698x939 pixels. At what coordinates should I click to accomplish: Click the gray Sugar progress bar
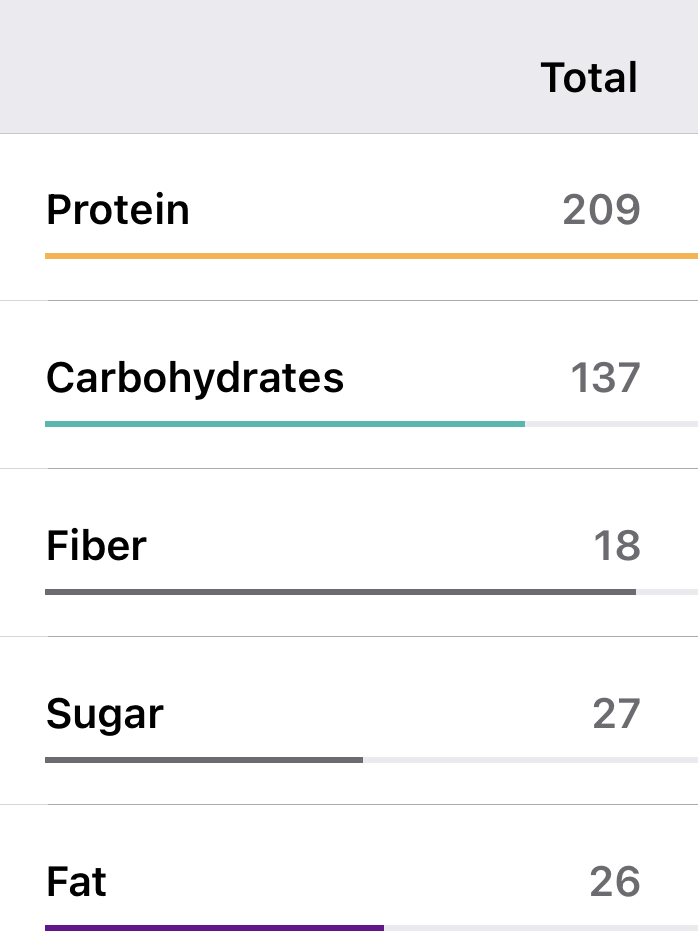(x=204, y=760)
